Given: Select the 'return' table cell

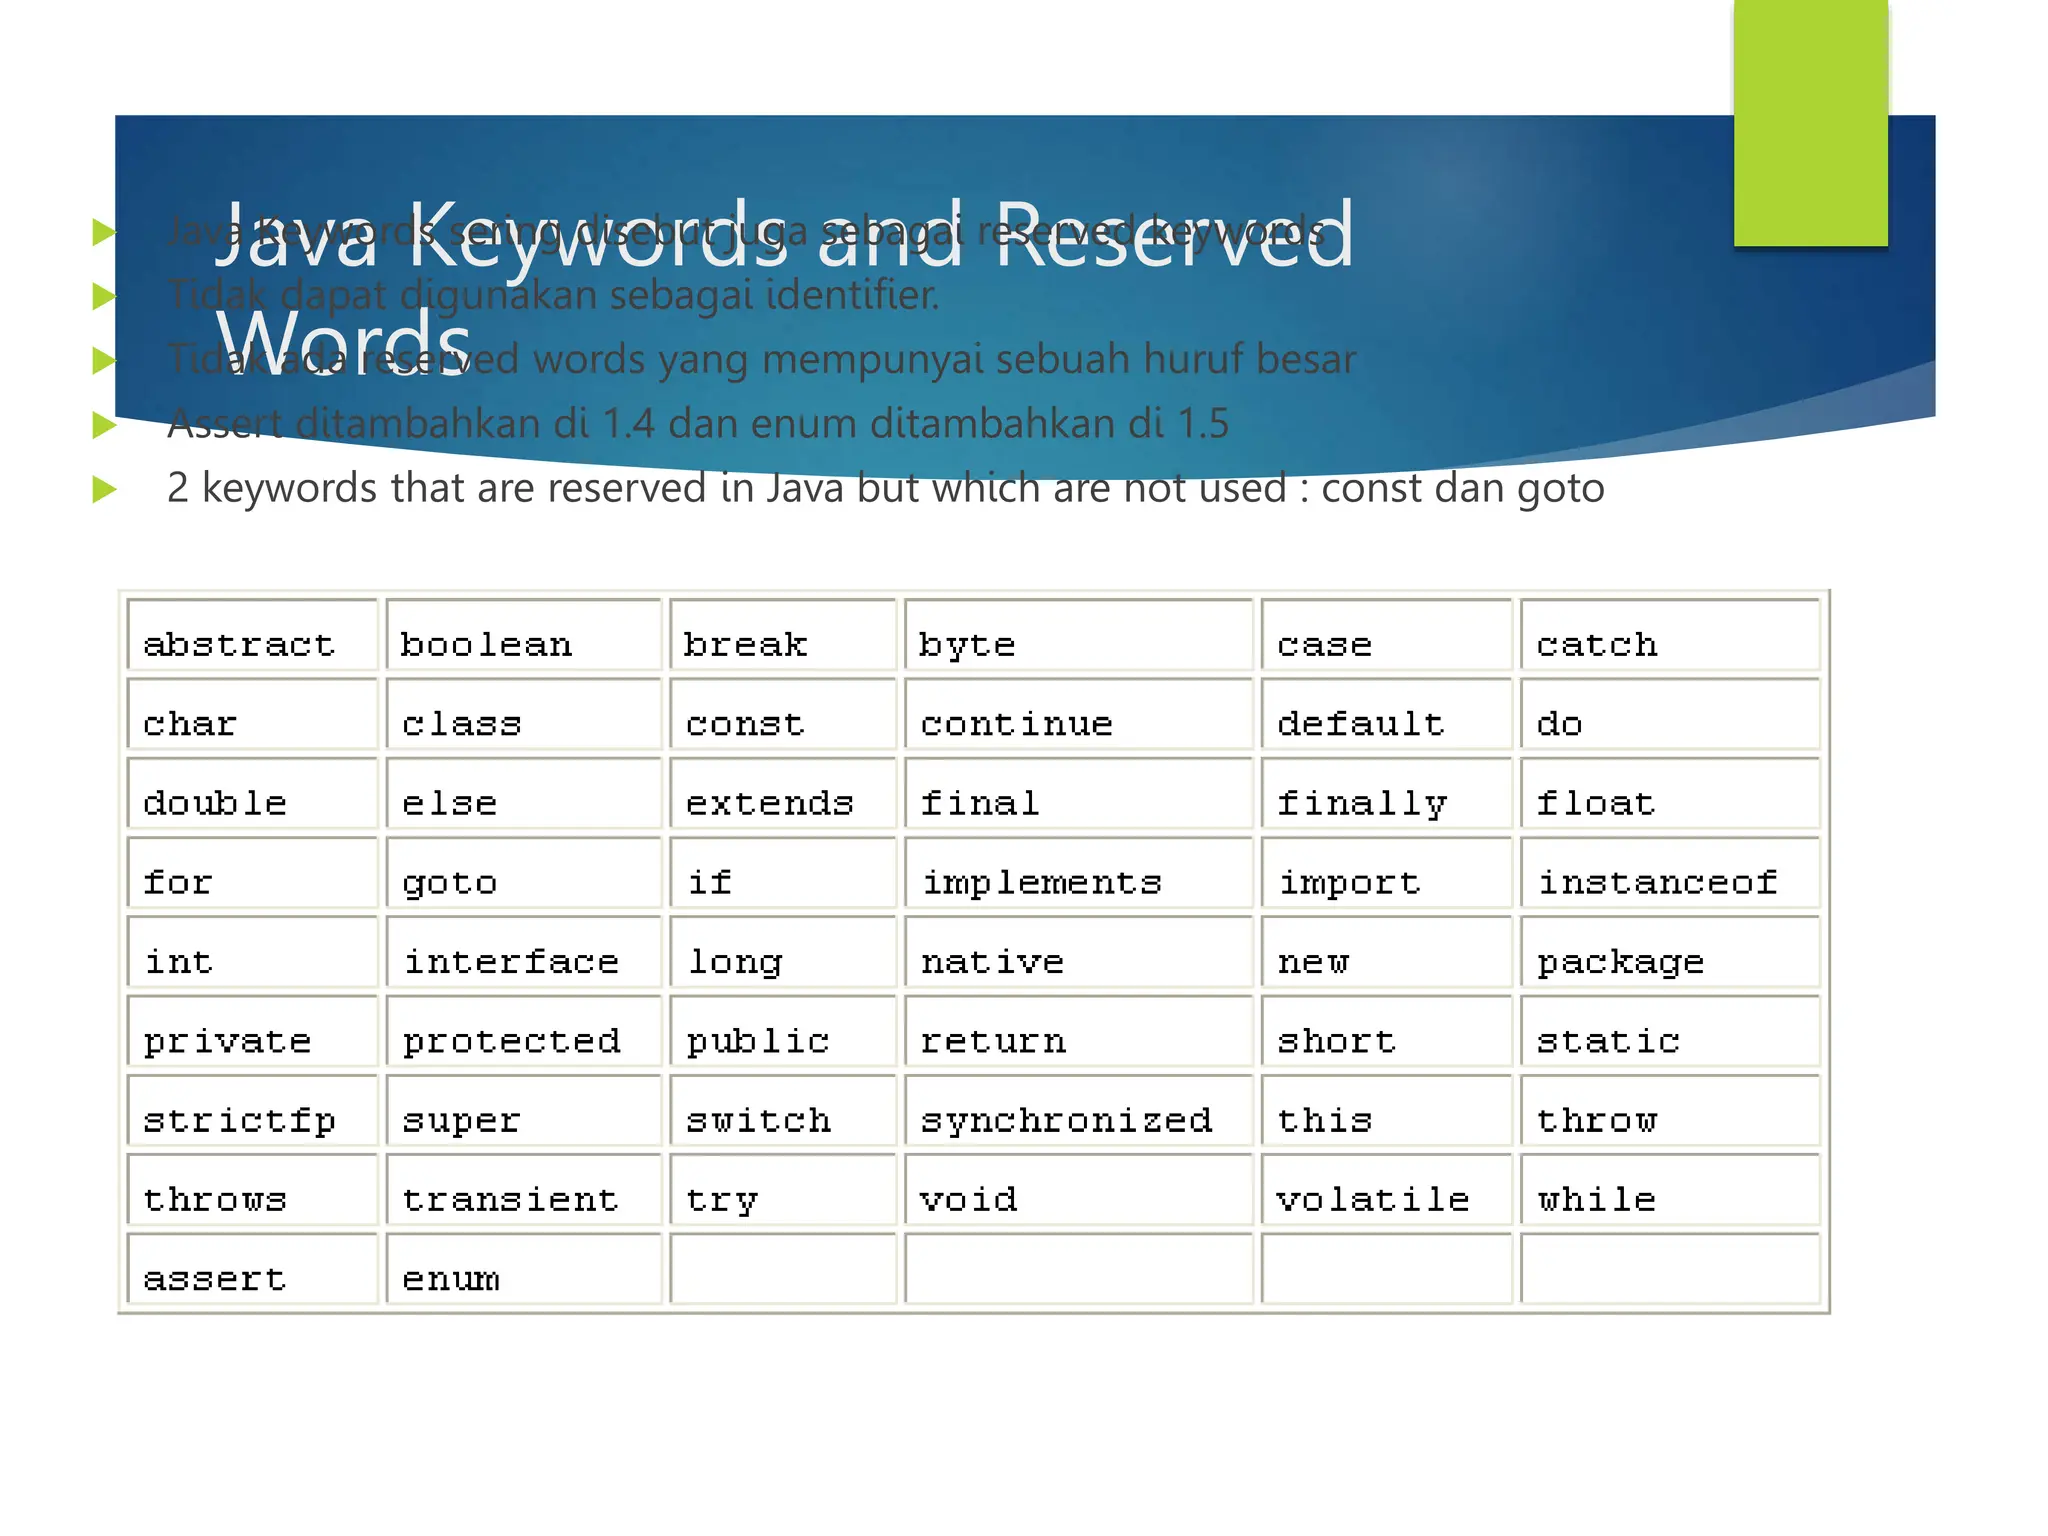Looking at the screenshot, I should coord(1078,1030).
